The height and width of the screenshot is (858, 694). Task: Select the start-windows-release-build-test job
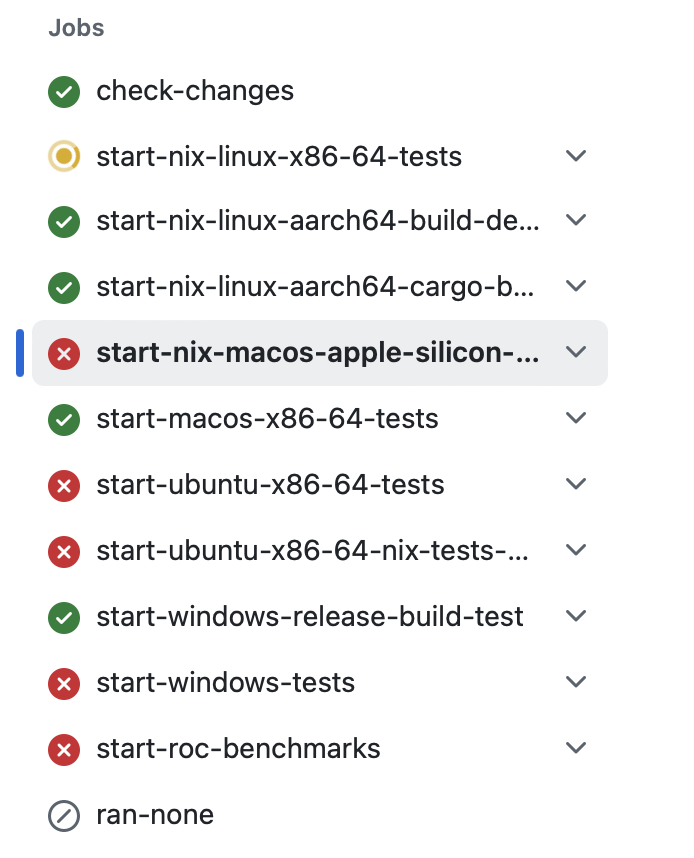pos(310,617)
